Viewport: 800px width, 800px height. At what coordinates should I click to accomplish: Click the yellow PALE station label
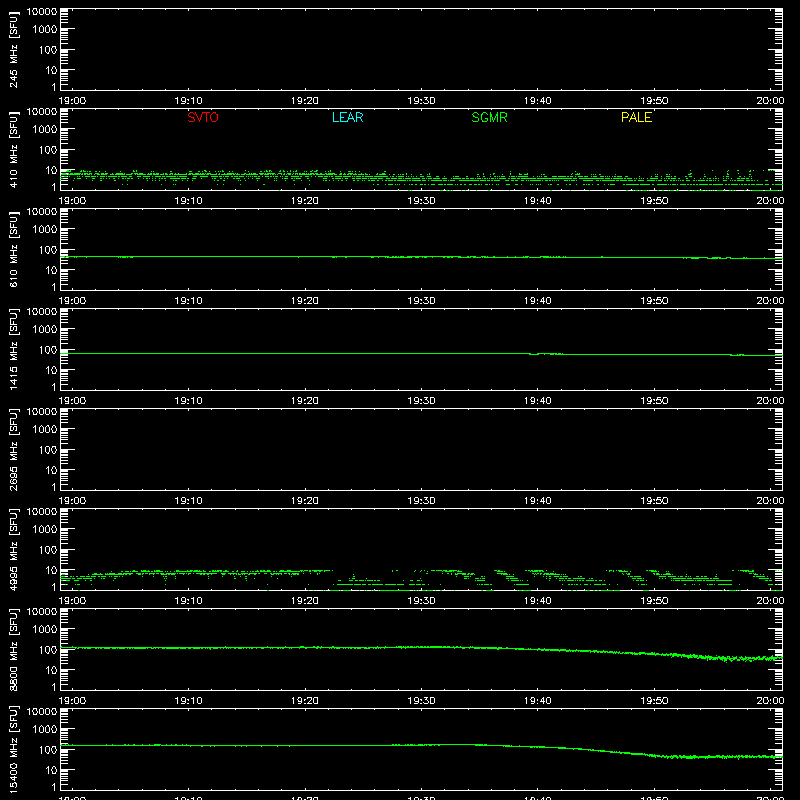point(636,117)
